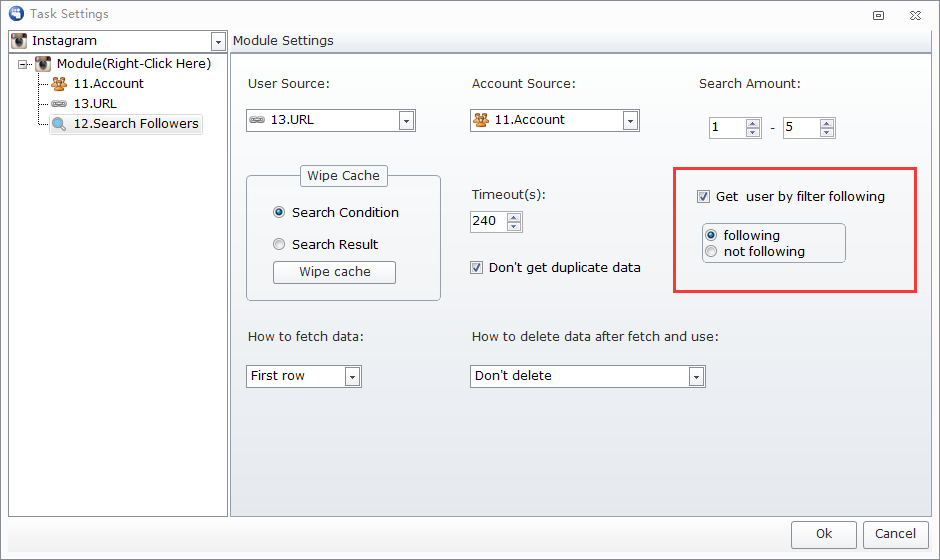This screenshot has width=940, height=560.
Task: Toggle Get user by filter following checkbox
Action: pyautogui.click(x=704, y=197)
